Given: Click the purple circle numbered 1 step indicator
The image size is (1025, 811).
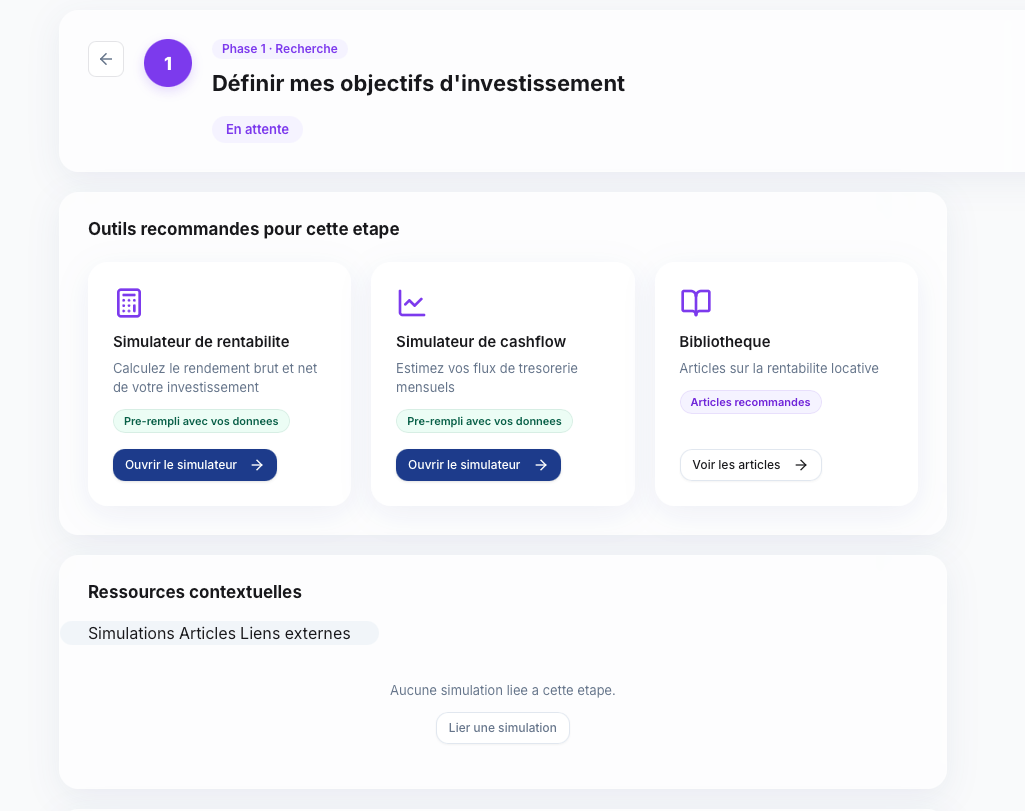Looking at the screenshot, I should [168, 62].
